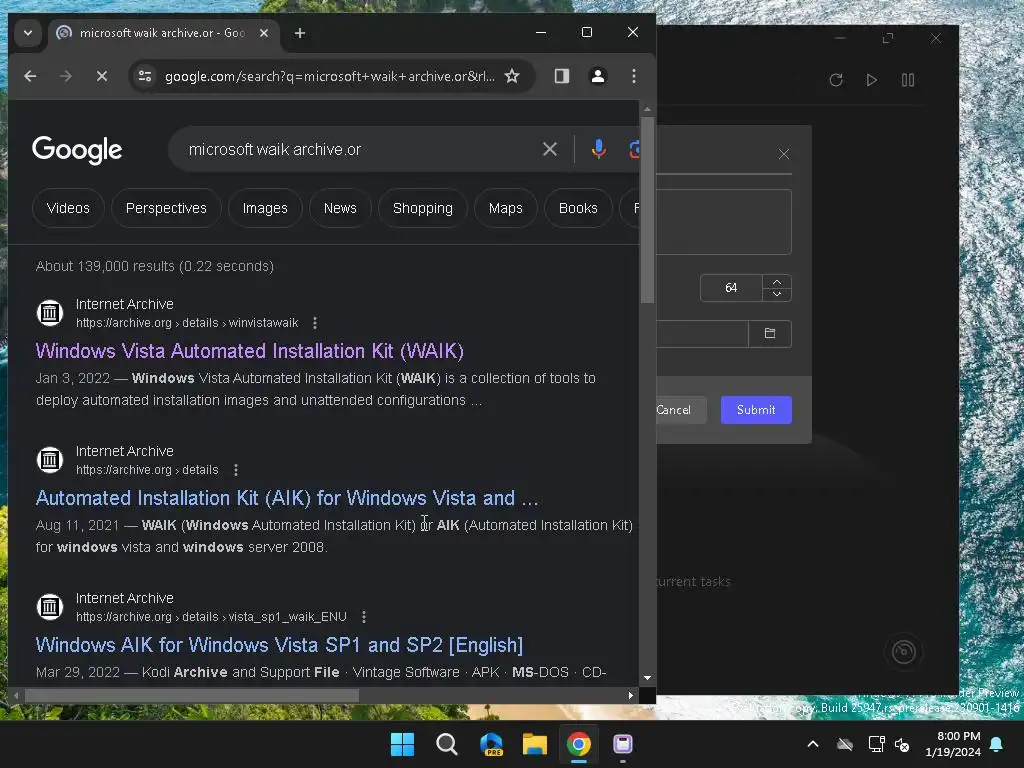Switch to purple app in the taskbar
The width and height of the screenshot is (1024, 768).
(x=623, y=744)
